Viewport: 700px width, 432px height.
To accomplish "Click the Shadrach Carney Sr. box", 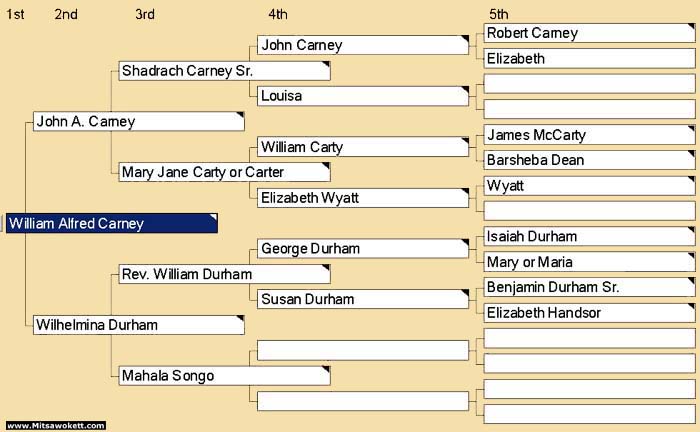I will point(225,71).
